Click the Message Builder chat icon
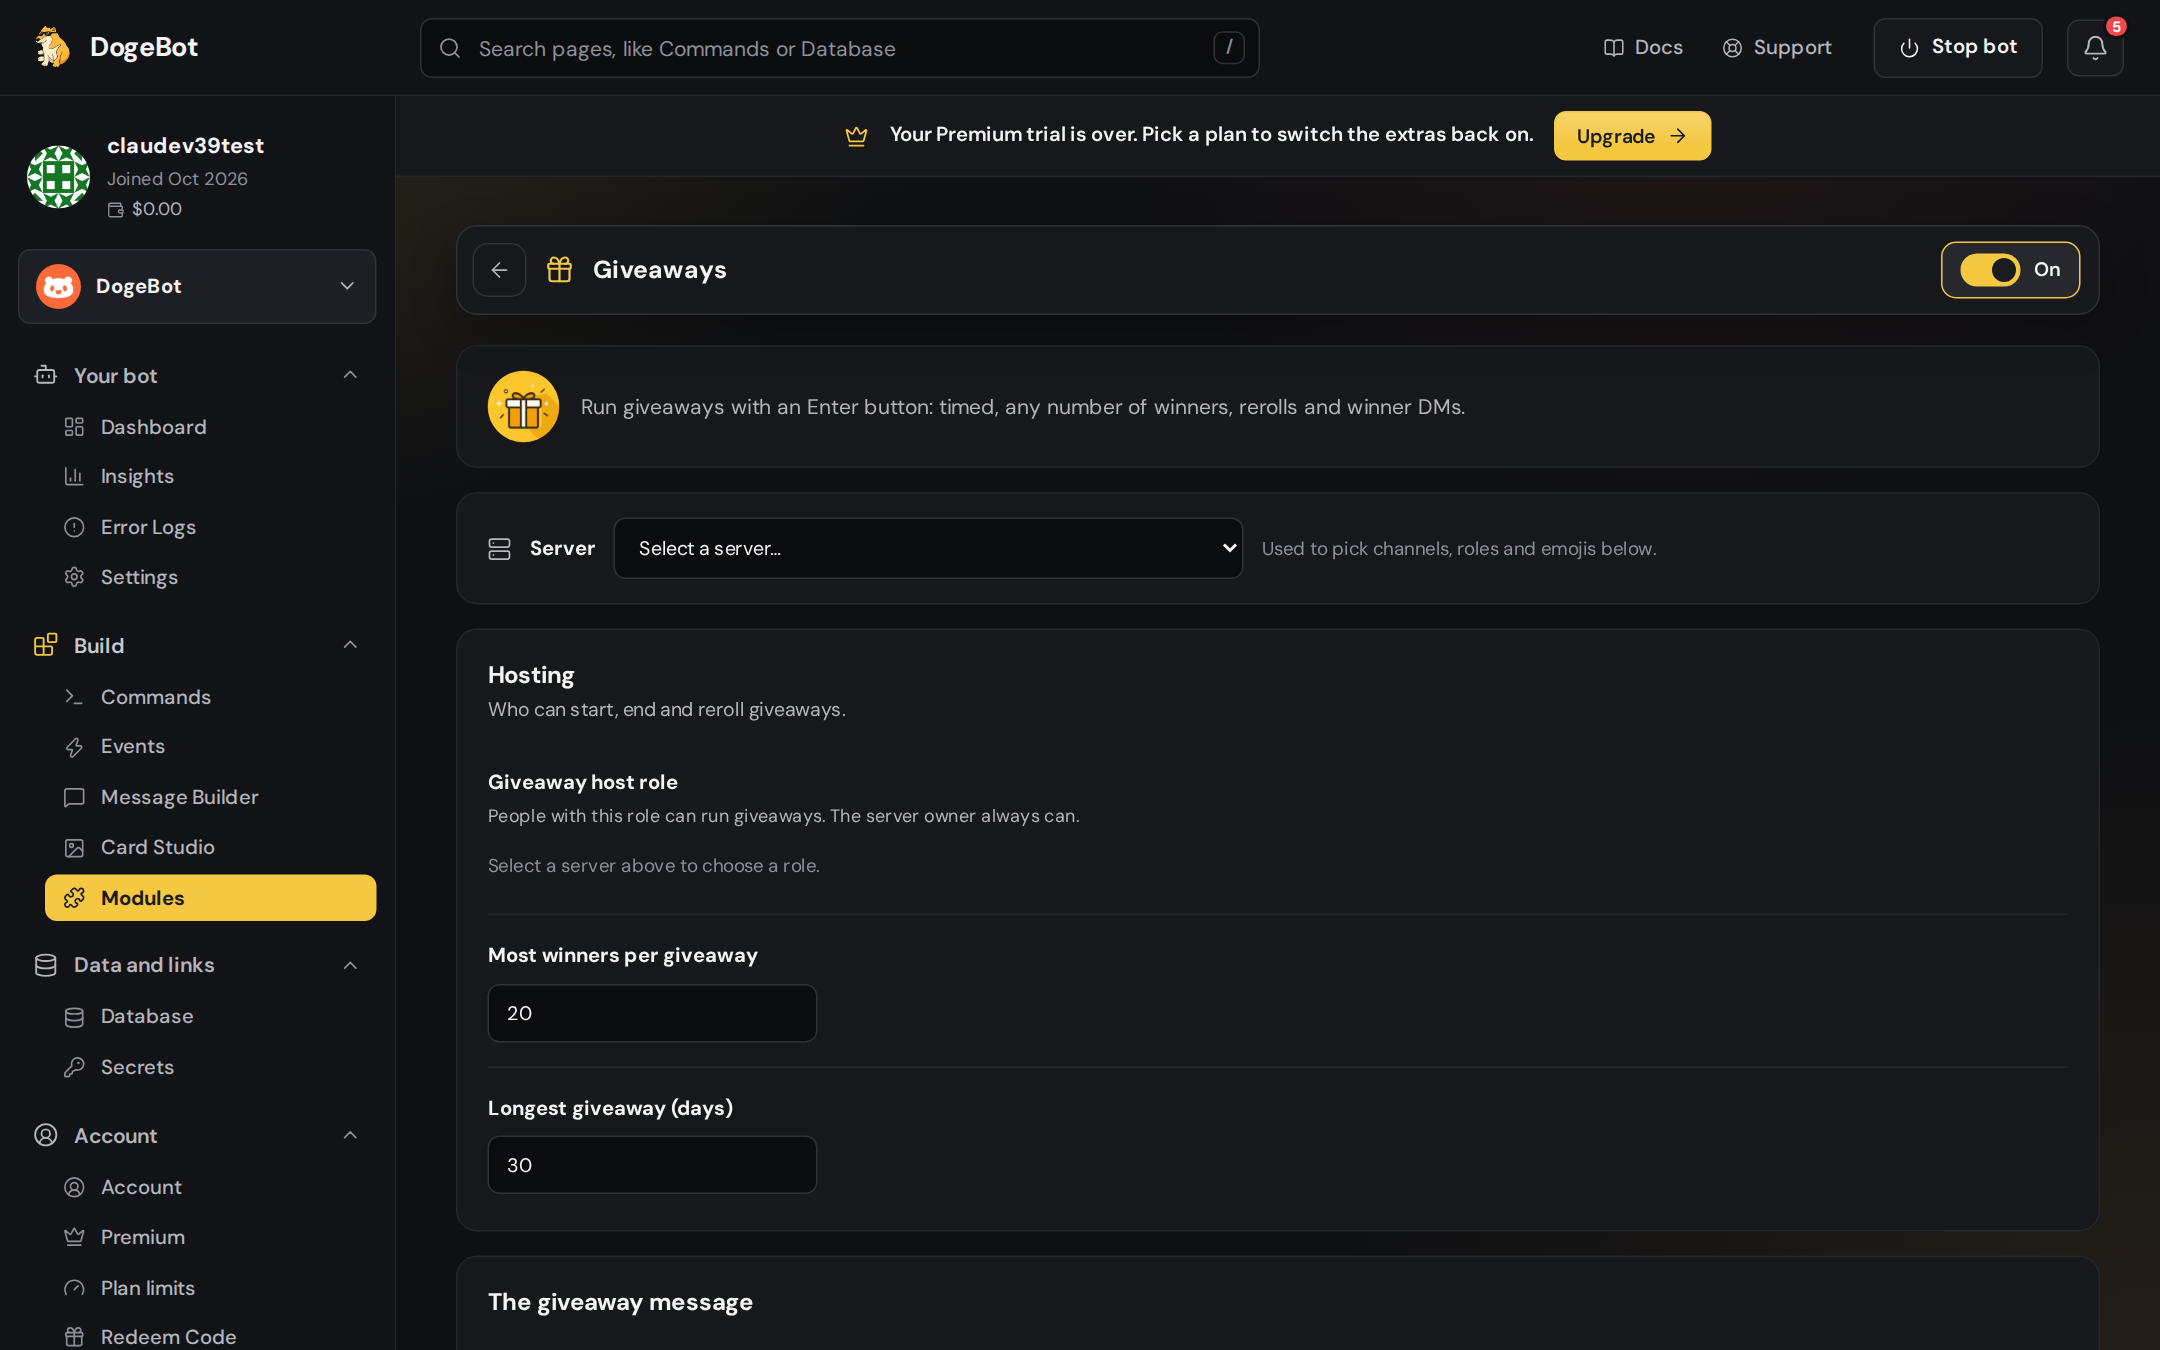The width and height of the screenshot is (2160, 1350). (x=74, y=797)
